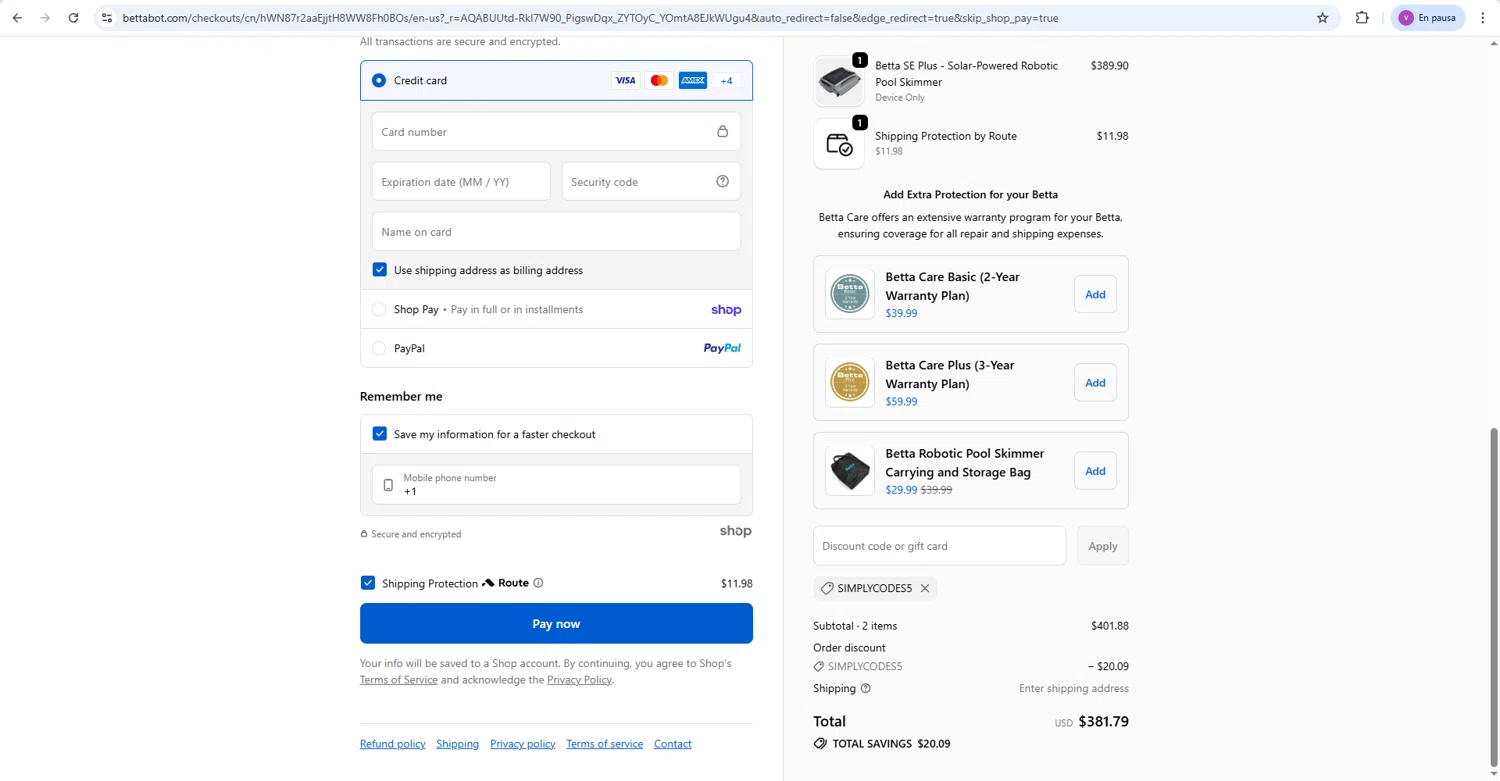Click the $389.90 product price
The height and width of the screenshot is (781, 1500).
(1109, 65)
